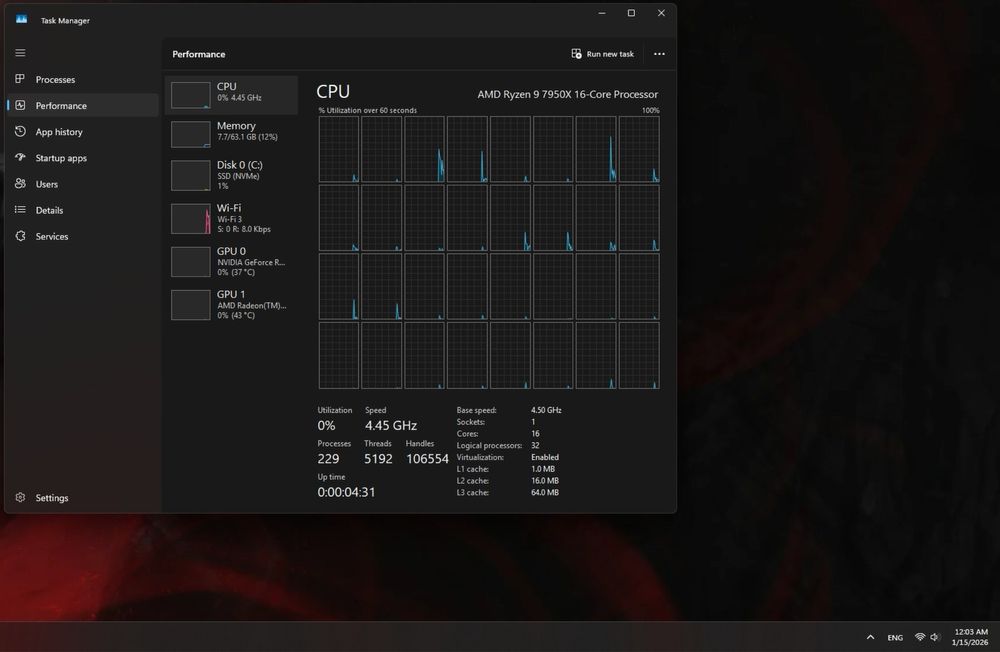Image resolution: width=1000 pixels, height=652 pixels.
Task: Select the Wi-Fi resource thumbnail
Action: click(191, 219)
